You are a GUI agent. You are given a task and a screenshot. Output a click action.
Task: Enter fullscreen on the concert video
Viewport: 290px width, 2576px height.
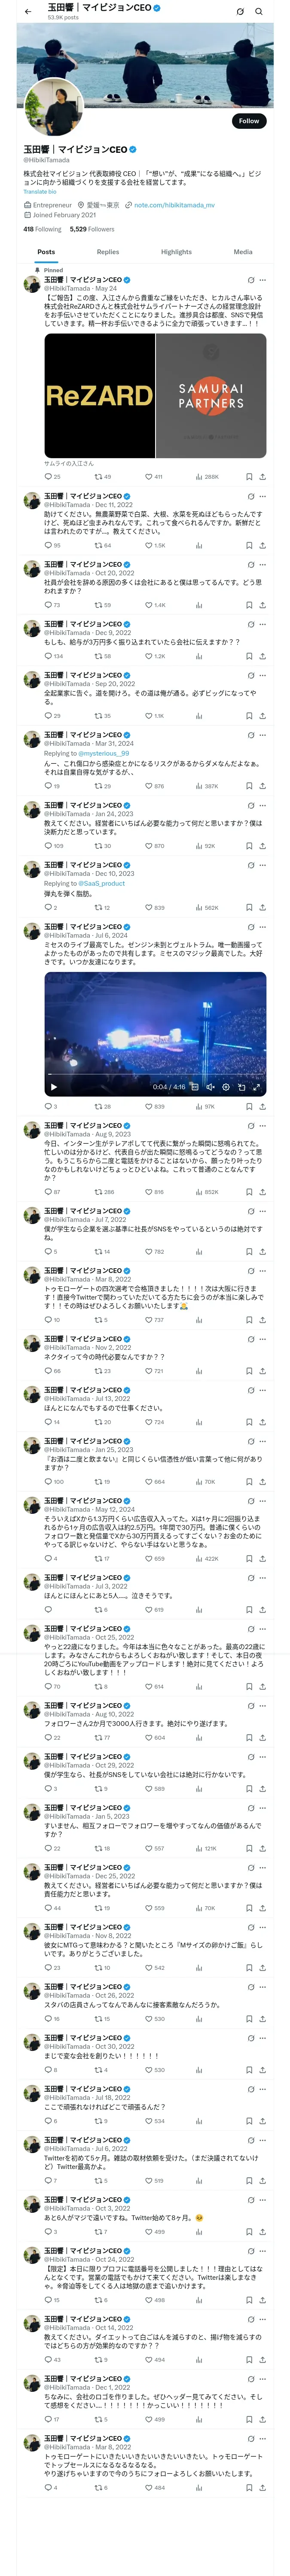(256, 1087)
